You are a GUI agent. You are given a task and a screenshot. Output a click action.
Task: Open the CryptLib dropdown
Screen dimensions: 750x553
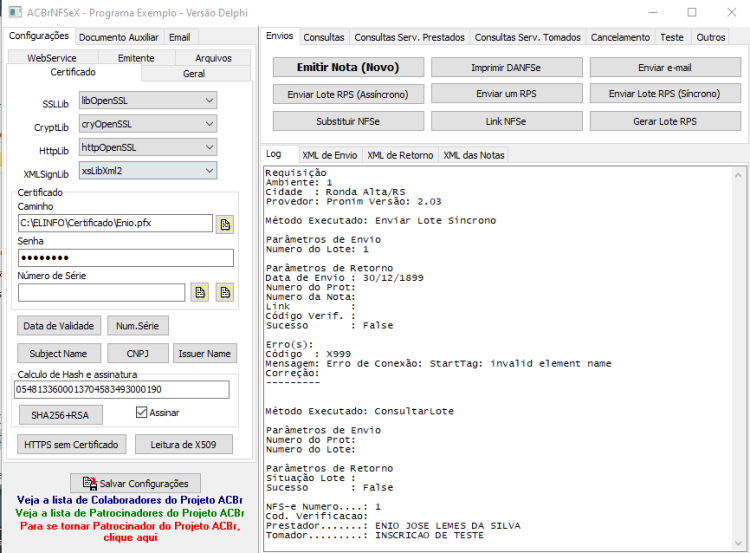click(148, 124)
